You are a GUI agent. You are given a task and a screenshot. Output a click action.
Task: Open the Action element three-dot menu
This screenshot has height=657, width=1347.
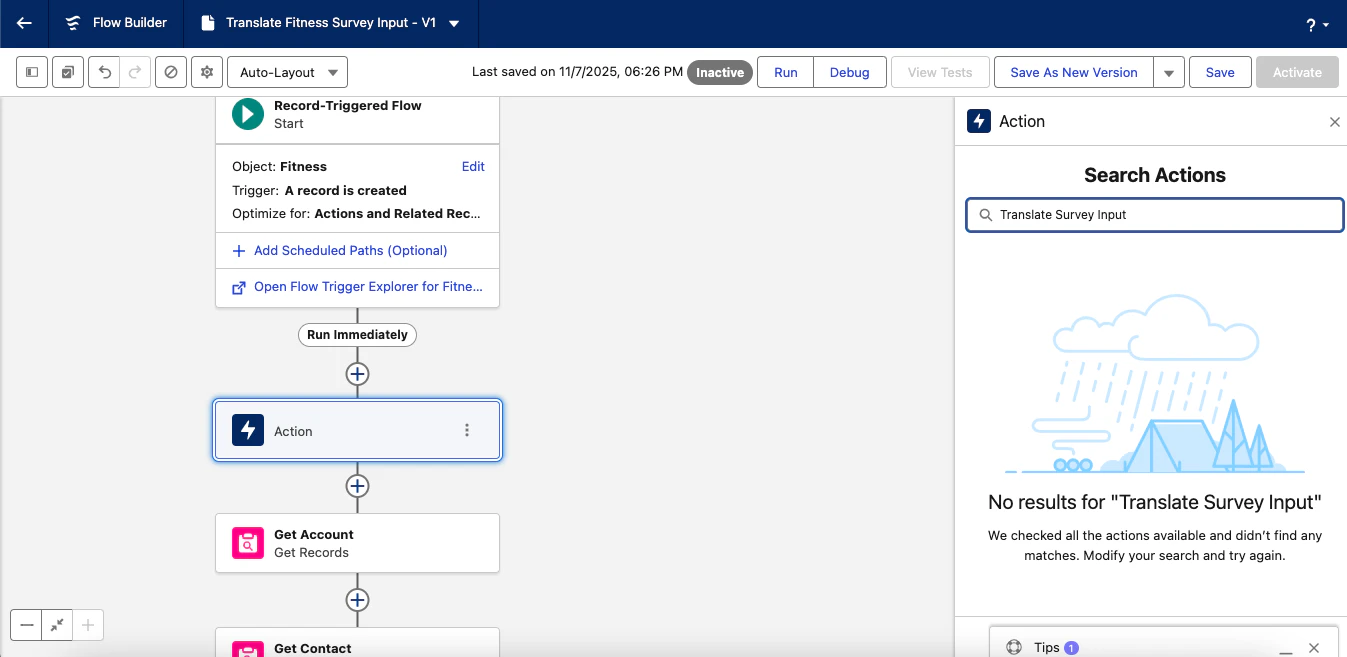[x=466, y=430]
